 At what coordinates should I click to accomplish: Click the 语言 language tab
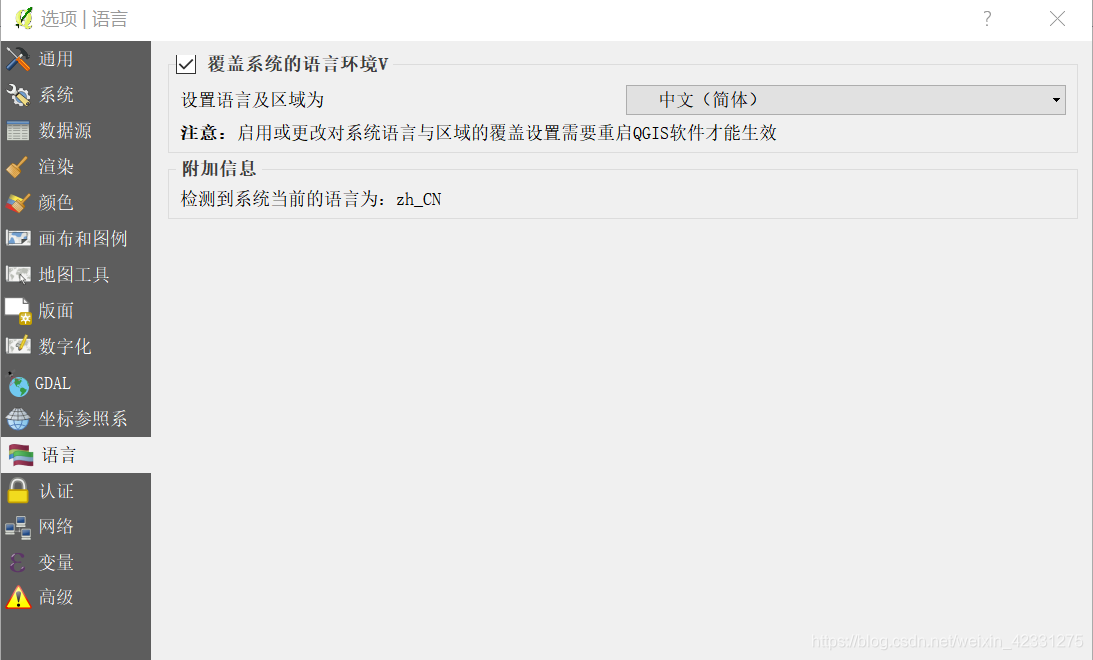point(76,455)
